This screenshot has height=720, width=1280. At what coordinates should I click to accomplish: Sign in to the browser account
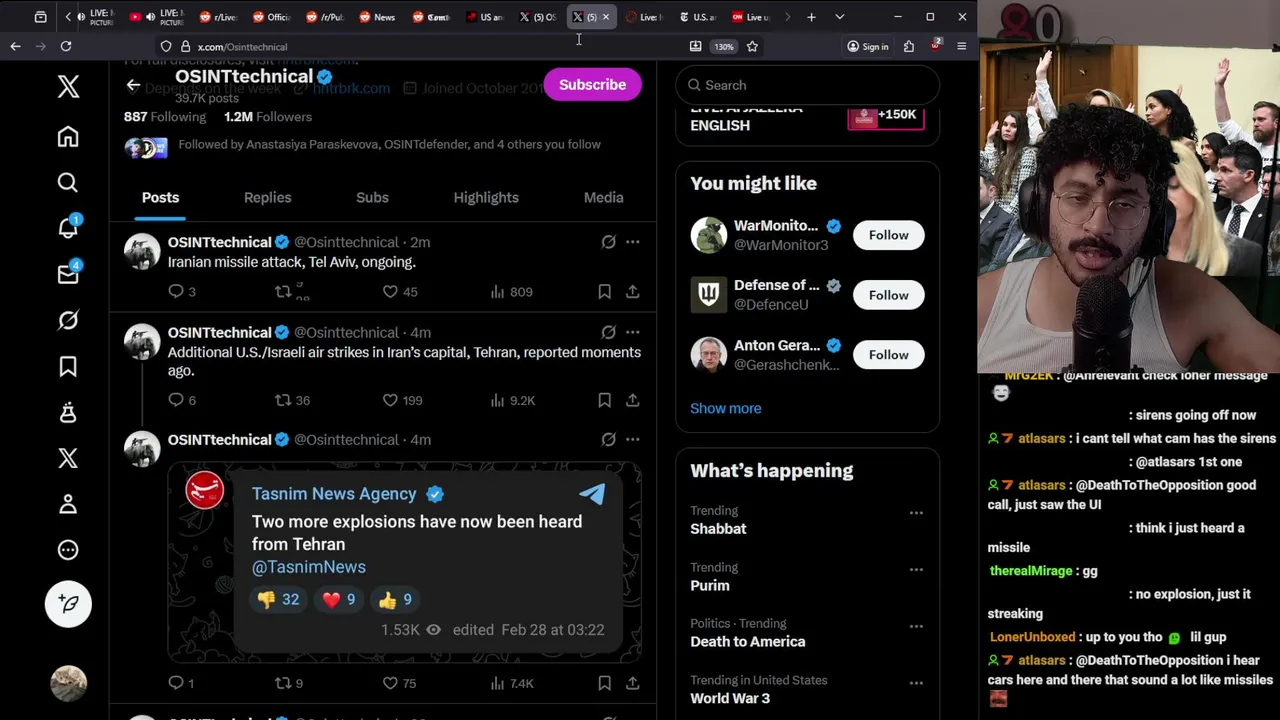point(867,46)
